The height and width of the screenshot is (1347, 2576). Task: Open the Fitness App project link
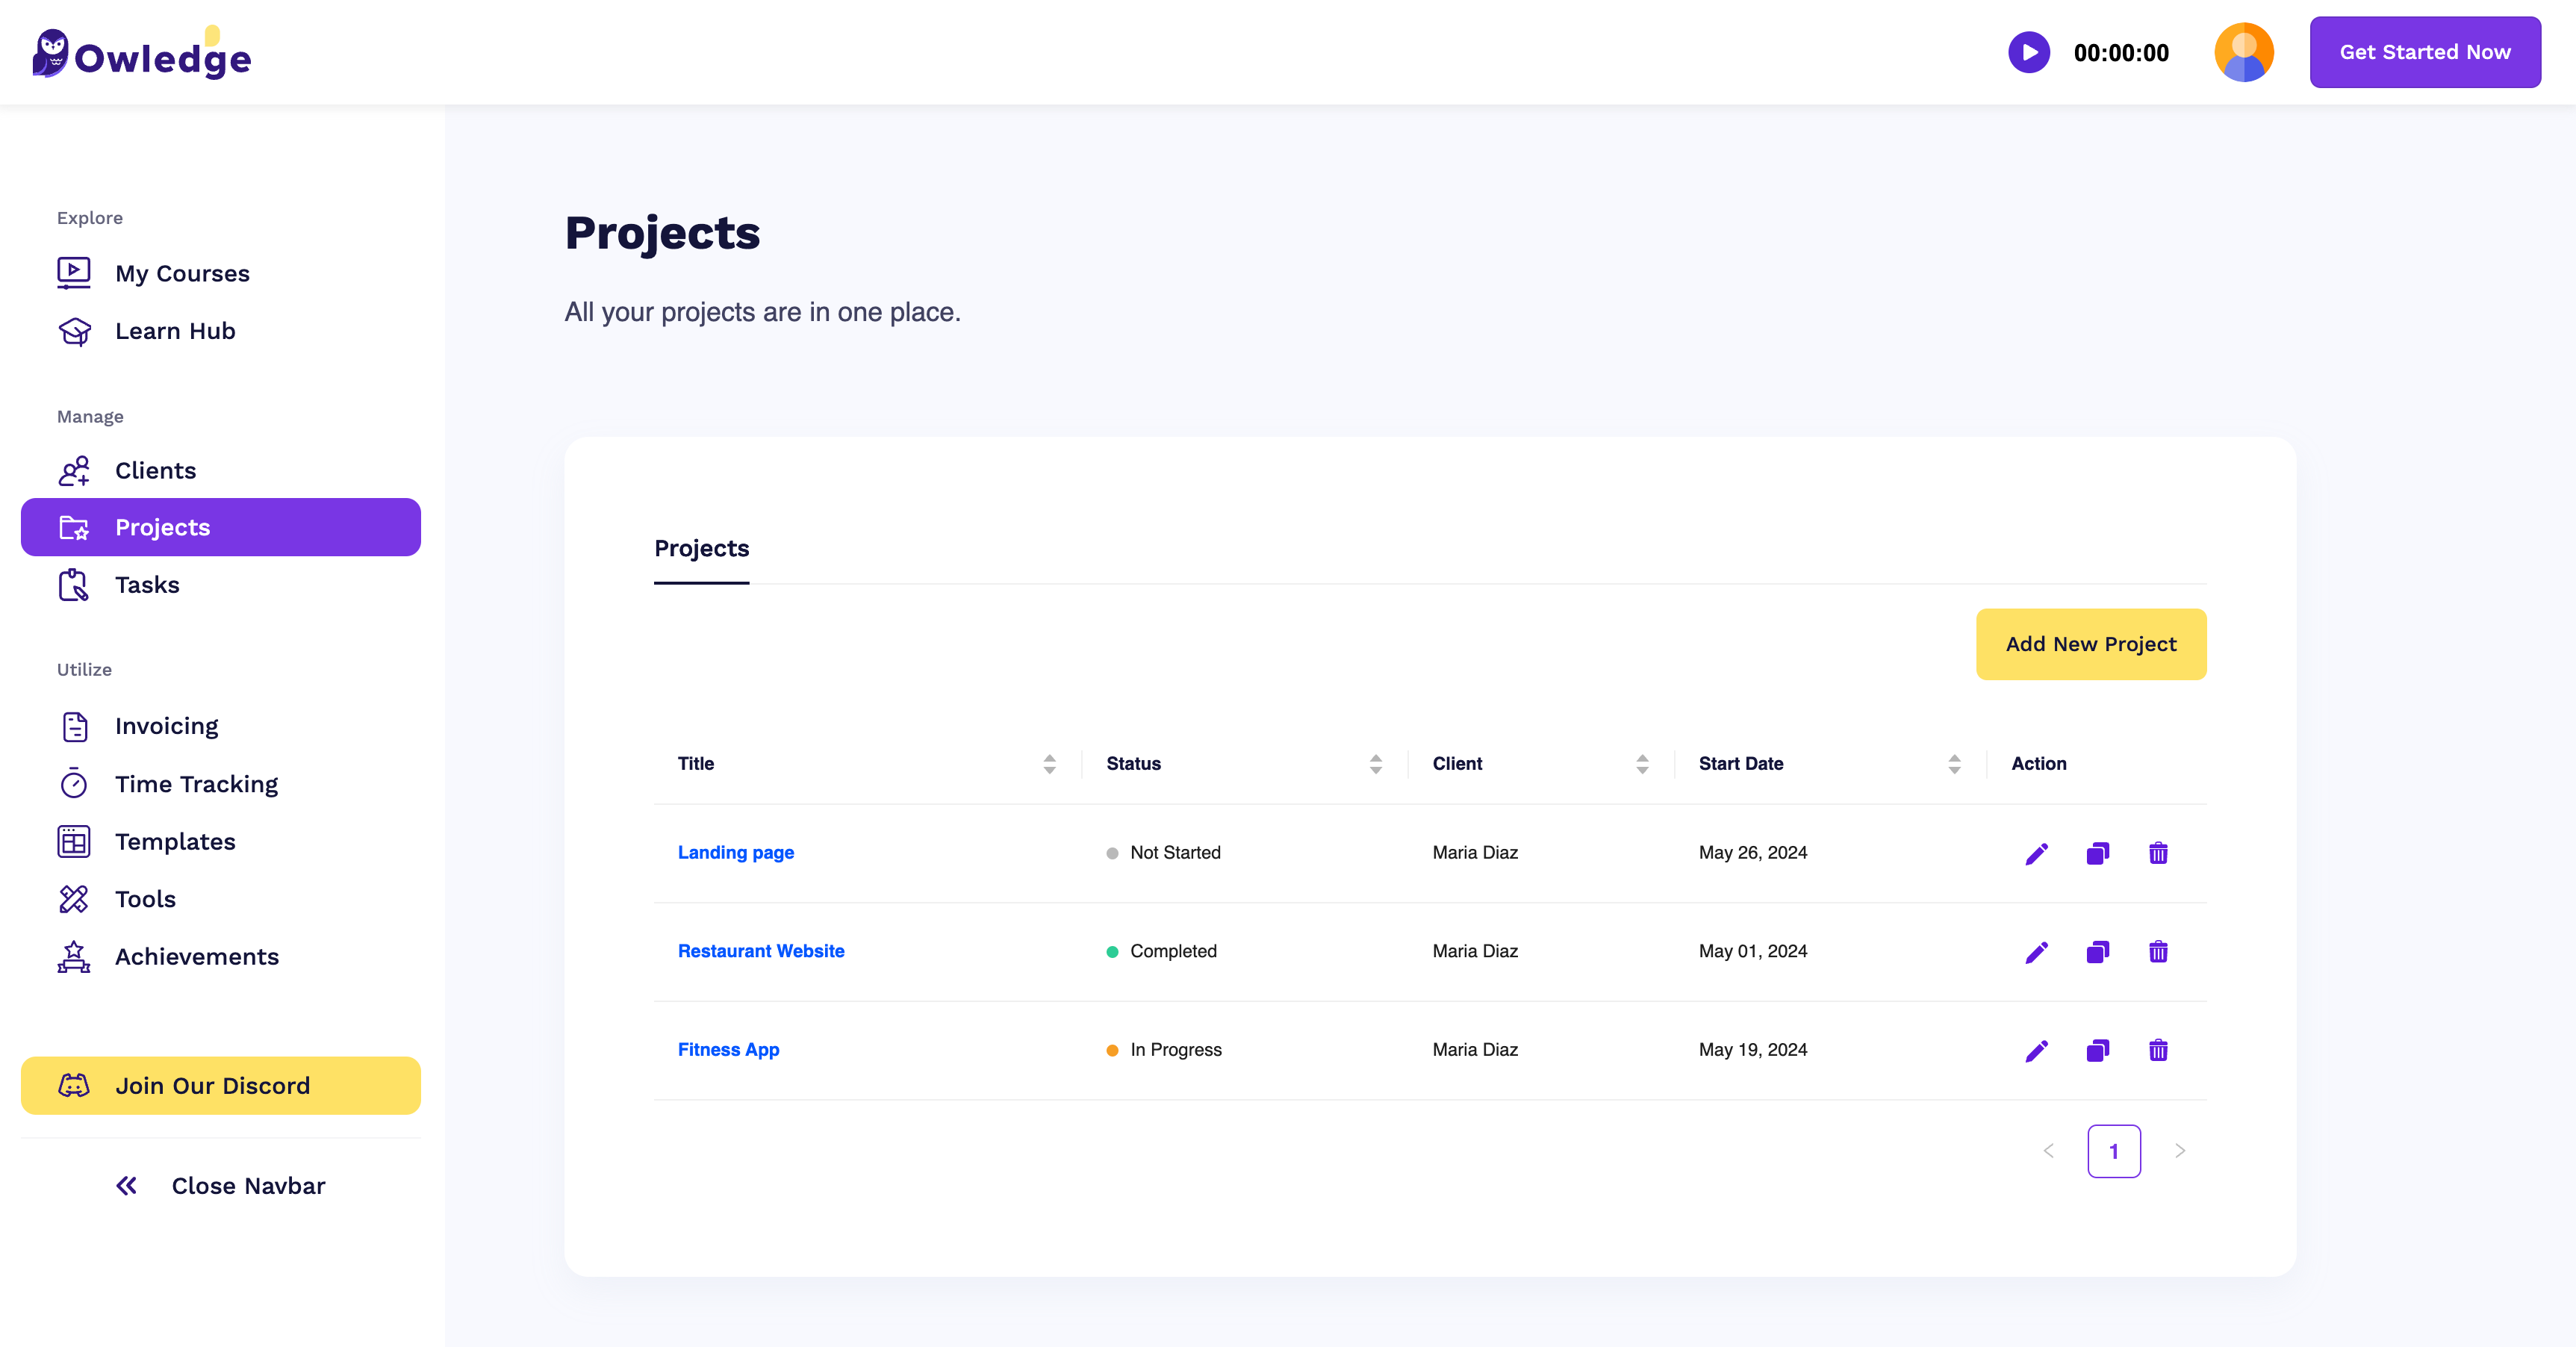tap(728, 1050)
